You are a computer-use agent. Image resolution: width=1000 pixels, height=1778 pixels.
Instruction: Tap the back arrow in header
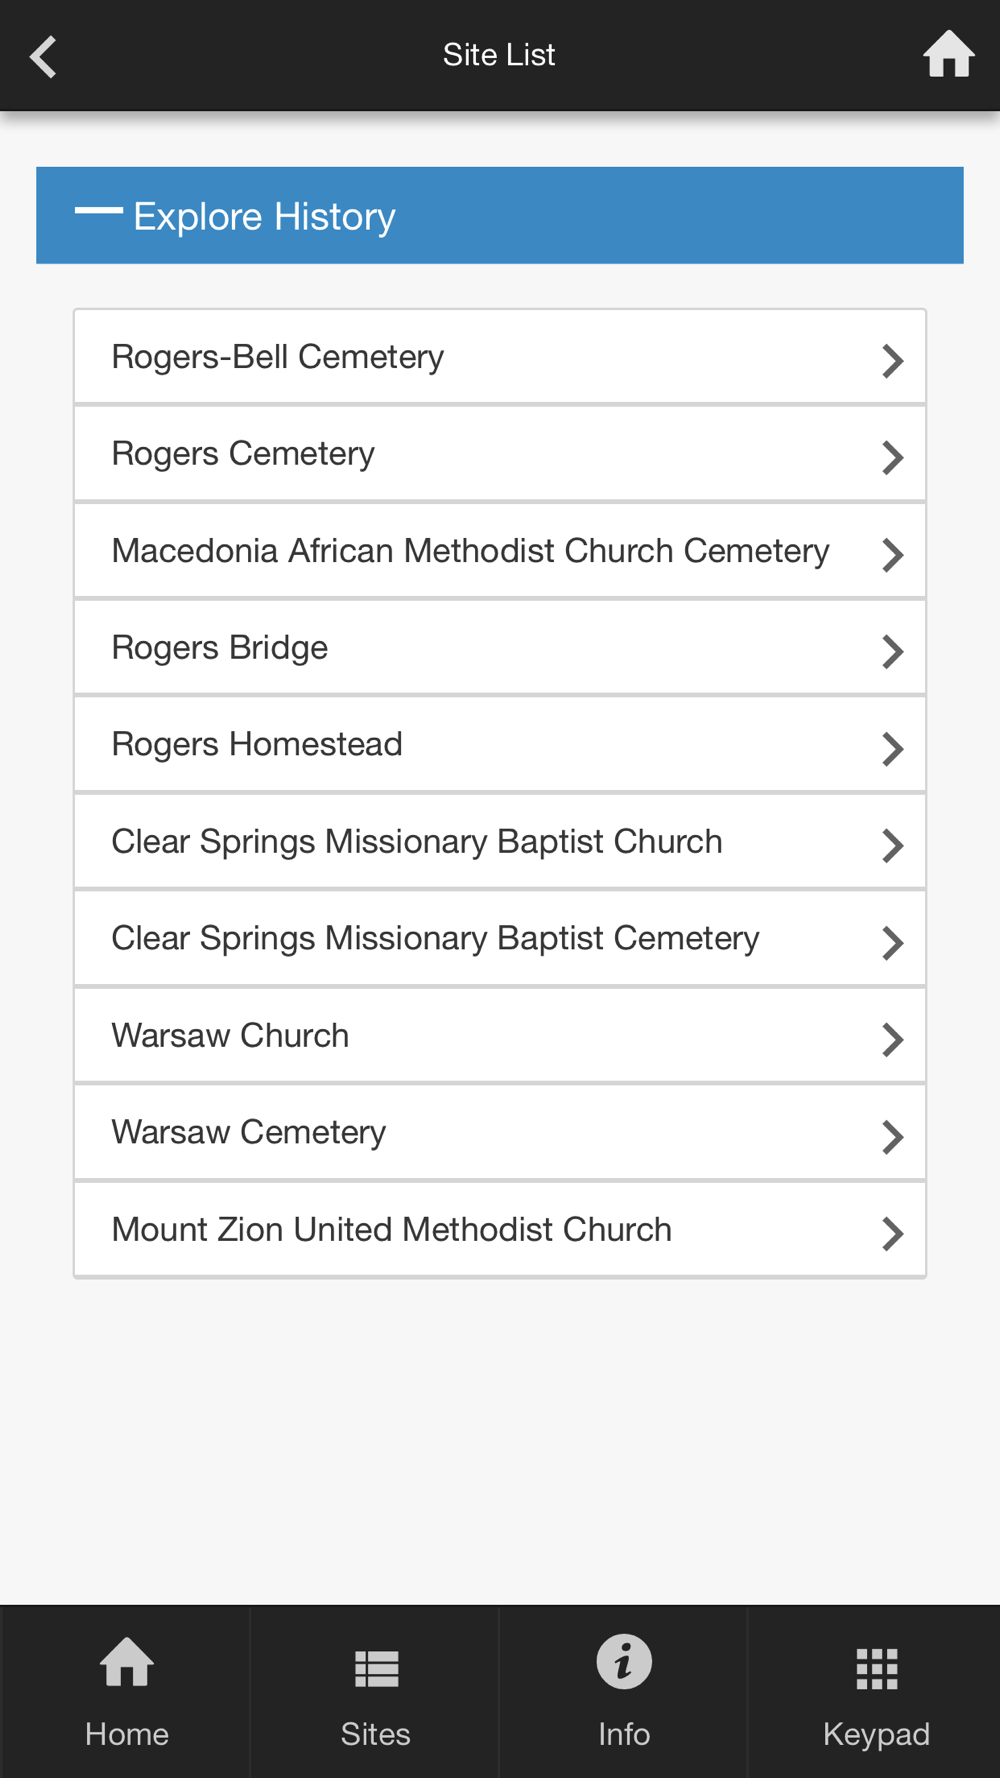pyautogui.click(x=43, y=56)
